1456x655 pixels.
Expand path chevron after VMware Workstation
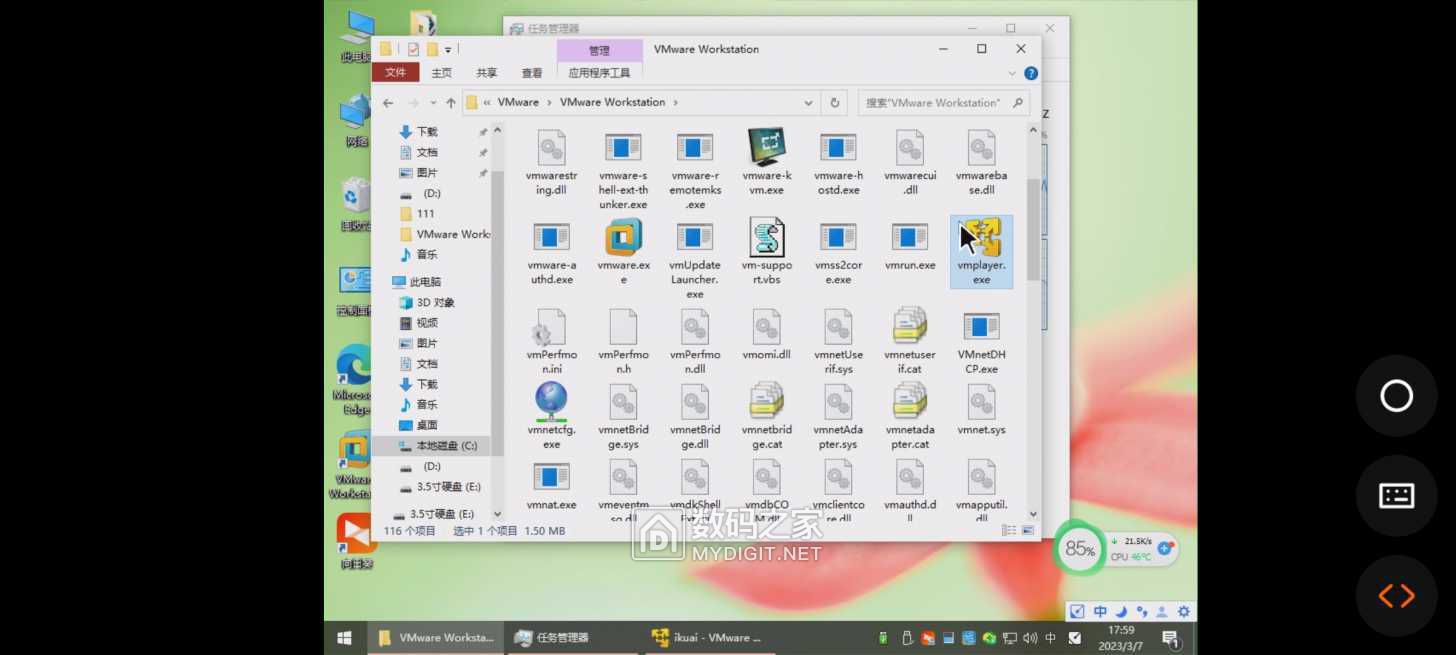675,102
